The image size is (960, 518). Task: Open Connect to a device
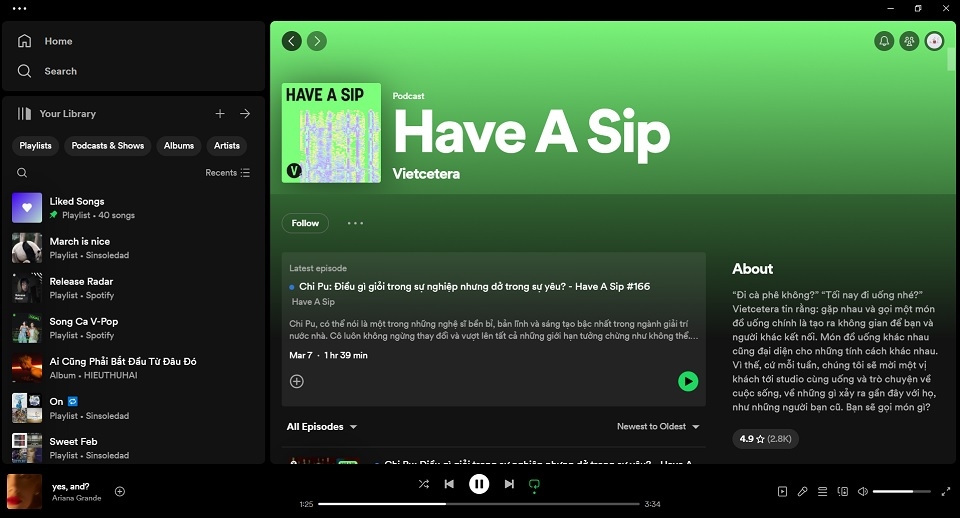tap(843, 491)
